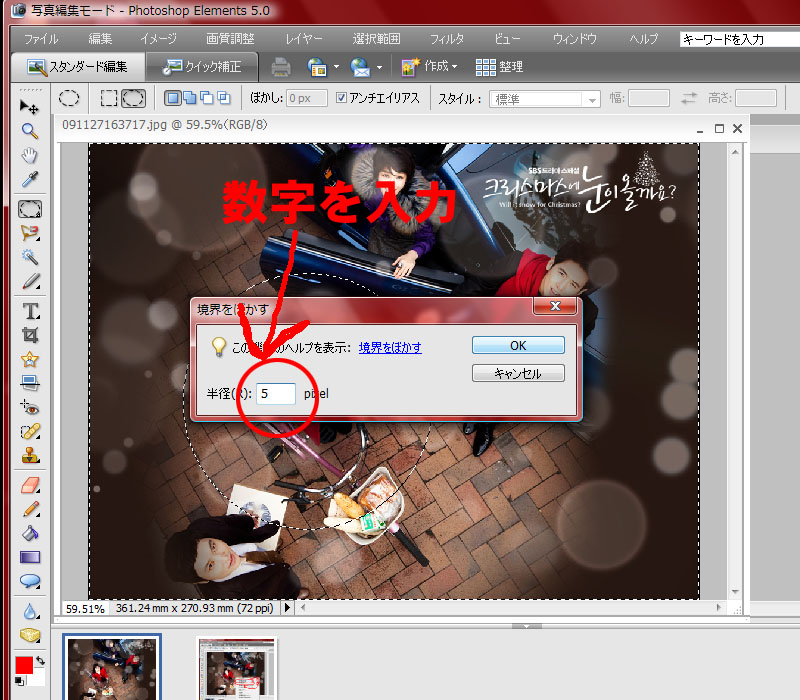
Task: Expand the browse photos icon dropdown arrow
Action: point(336,67)
